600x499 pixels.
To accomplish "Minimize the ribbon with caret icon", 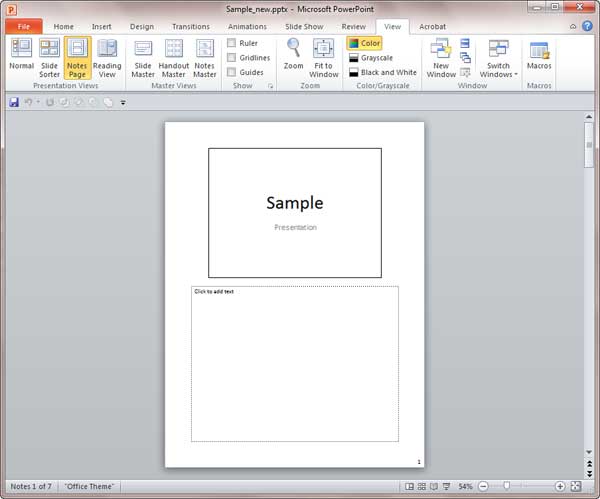I will click(x=573, y=27).
